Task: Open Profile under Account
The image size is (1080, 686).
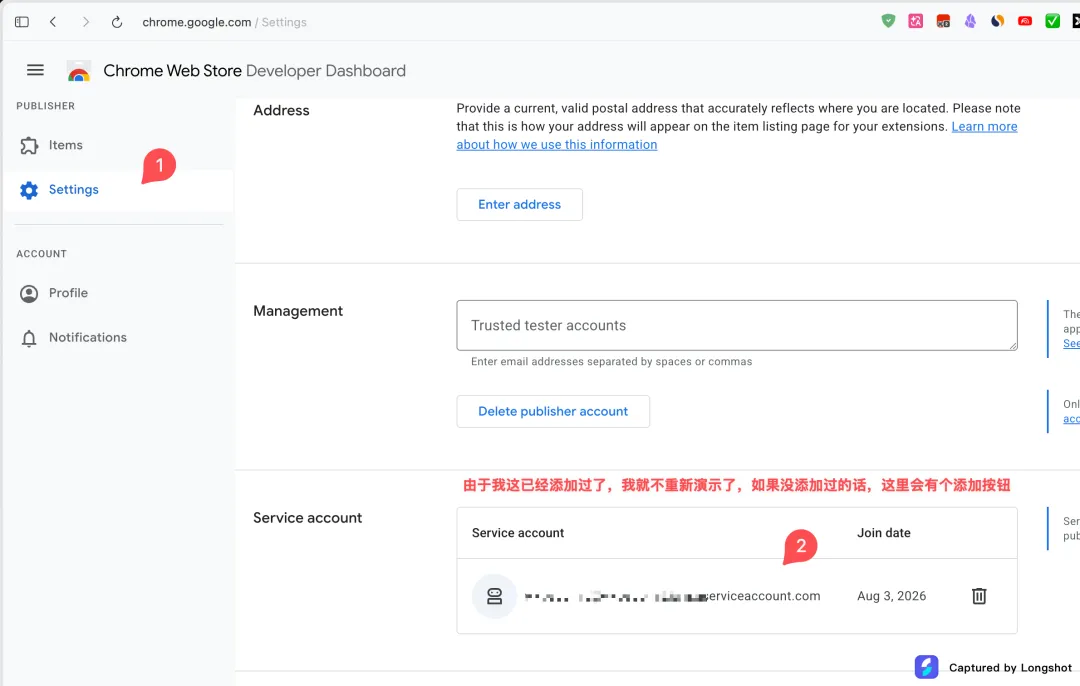Action: click(68, 293)
